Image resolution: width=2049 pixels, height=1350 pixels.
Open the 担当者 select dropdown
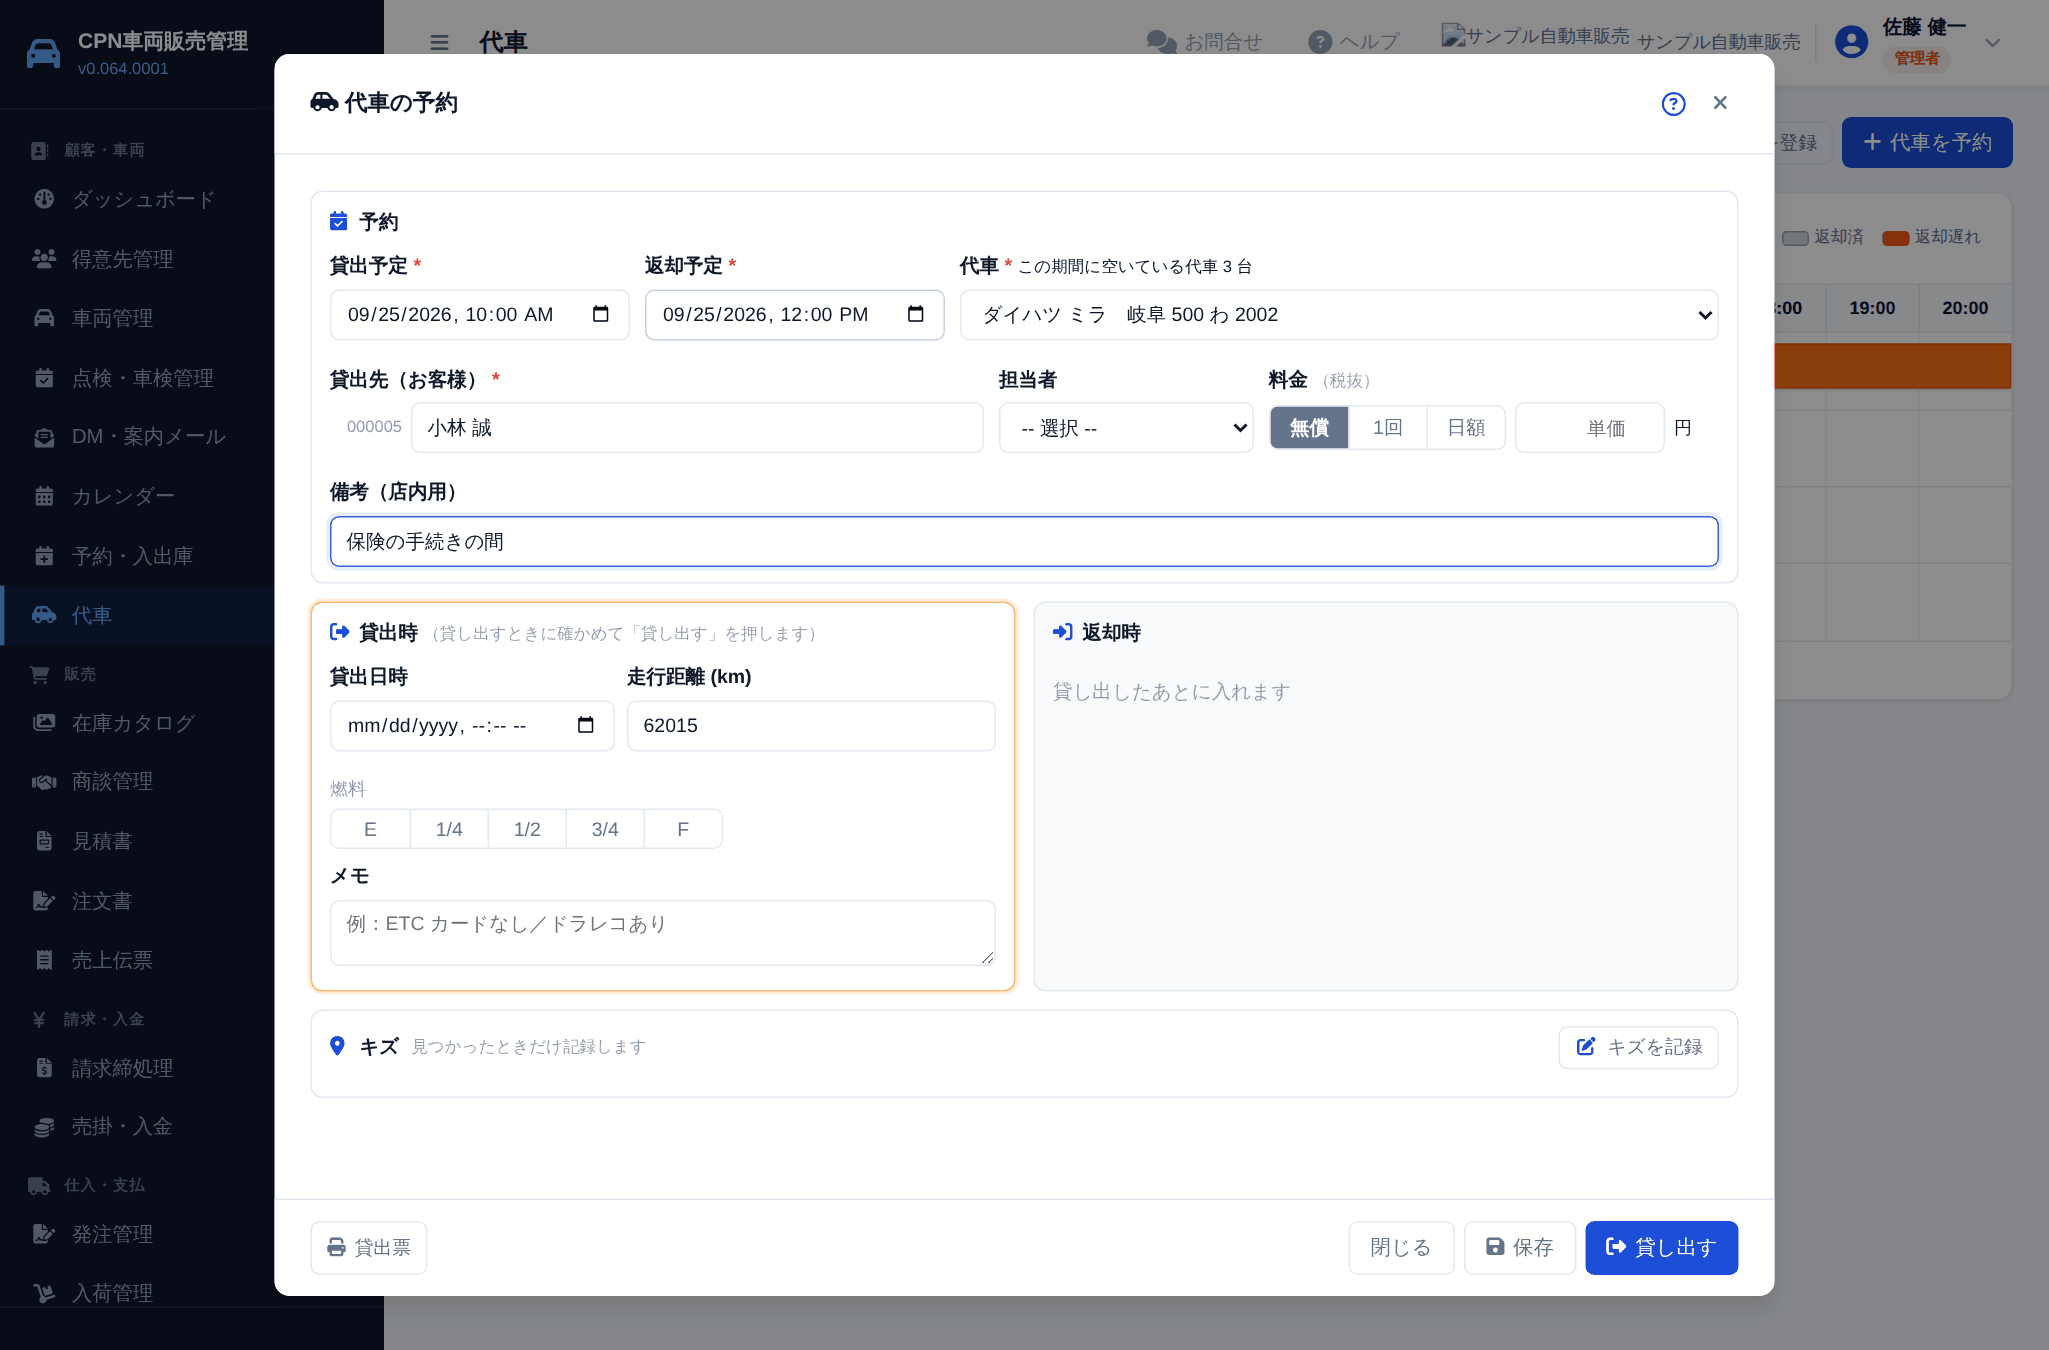1126,428
